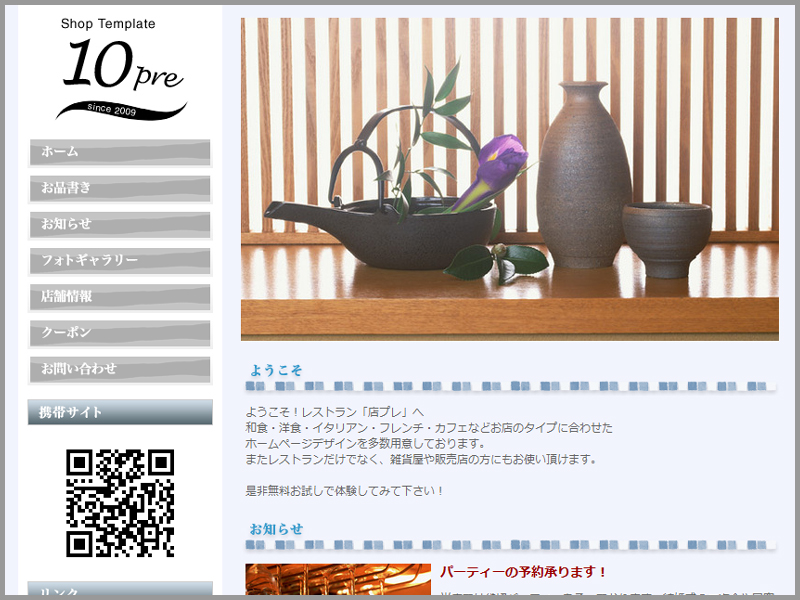This screenshot has width=800, height=600.
Task: Click the 'Shop Template' text above logo
Action: point(108,24)
